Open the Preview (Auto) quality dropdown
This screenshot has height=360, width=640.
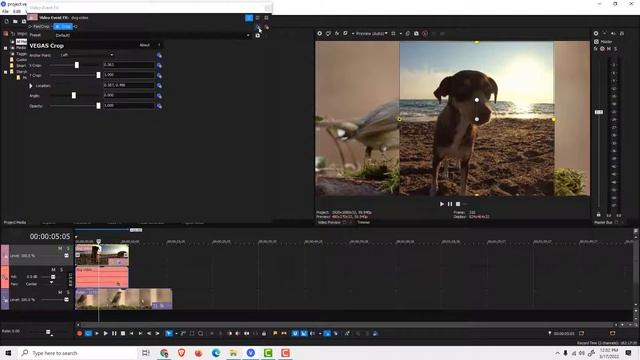tap(371, 33)
